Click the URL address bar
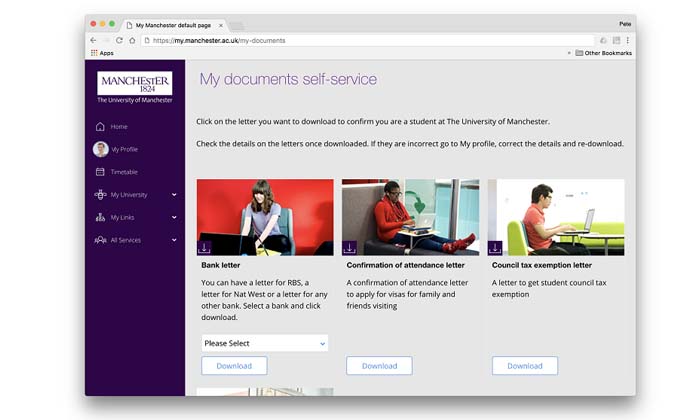The height and width of the screenshot is (420, 700). tap(368, 40)
